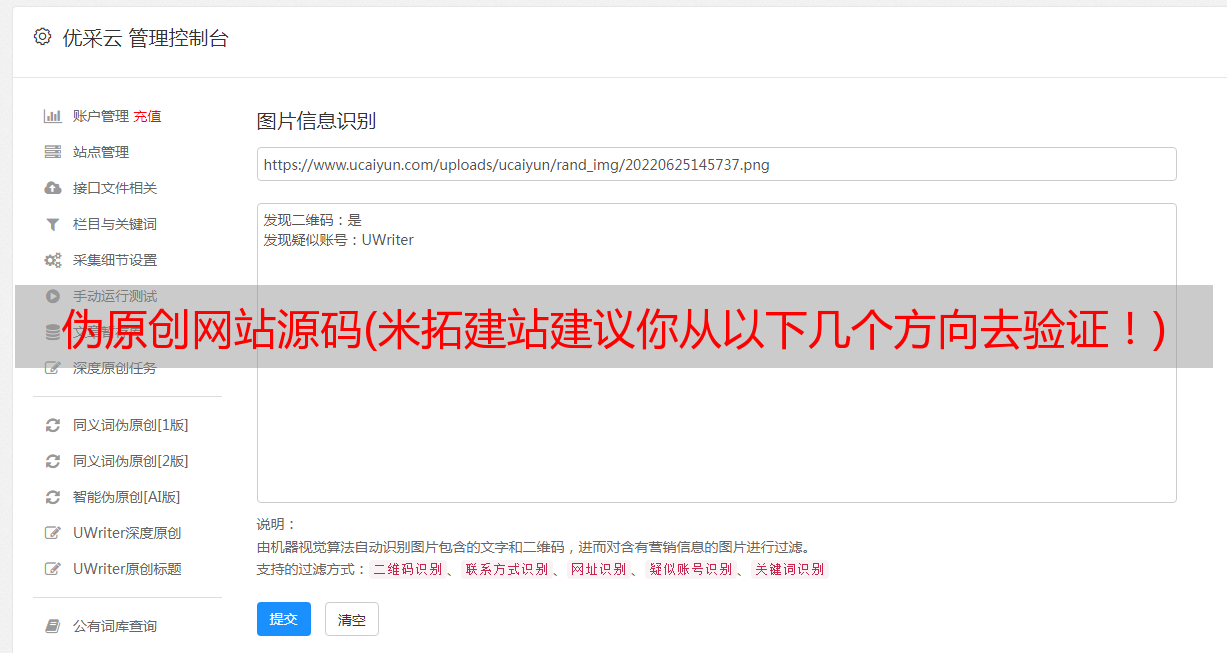This screenshot has height=653, width=1227.
Task: Click the 图片信息识别 page heading
Action: [x=316, y=121]
